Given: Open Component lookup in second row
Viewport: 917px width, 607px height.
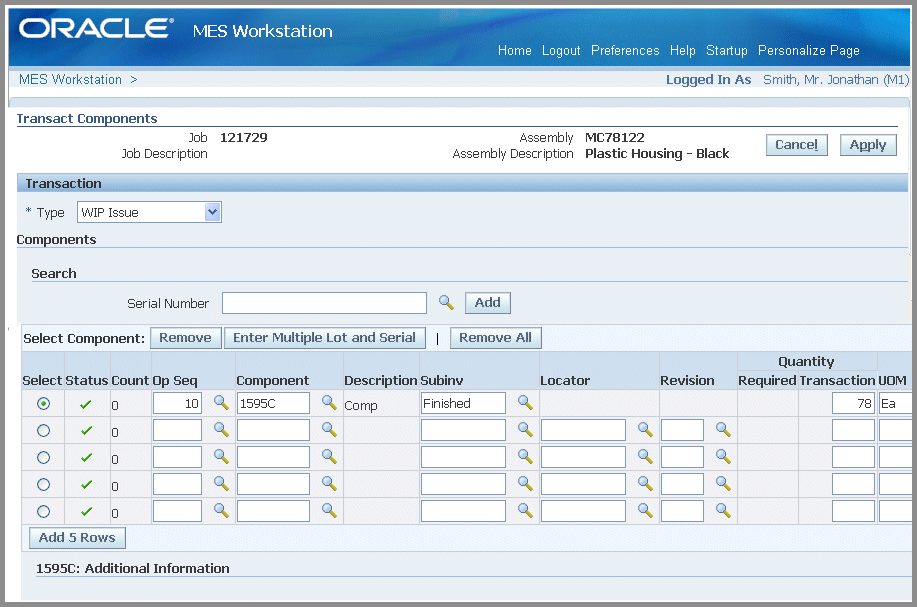Looking at the screenshot, I should coord(329,429).
